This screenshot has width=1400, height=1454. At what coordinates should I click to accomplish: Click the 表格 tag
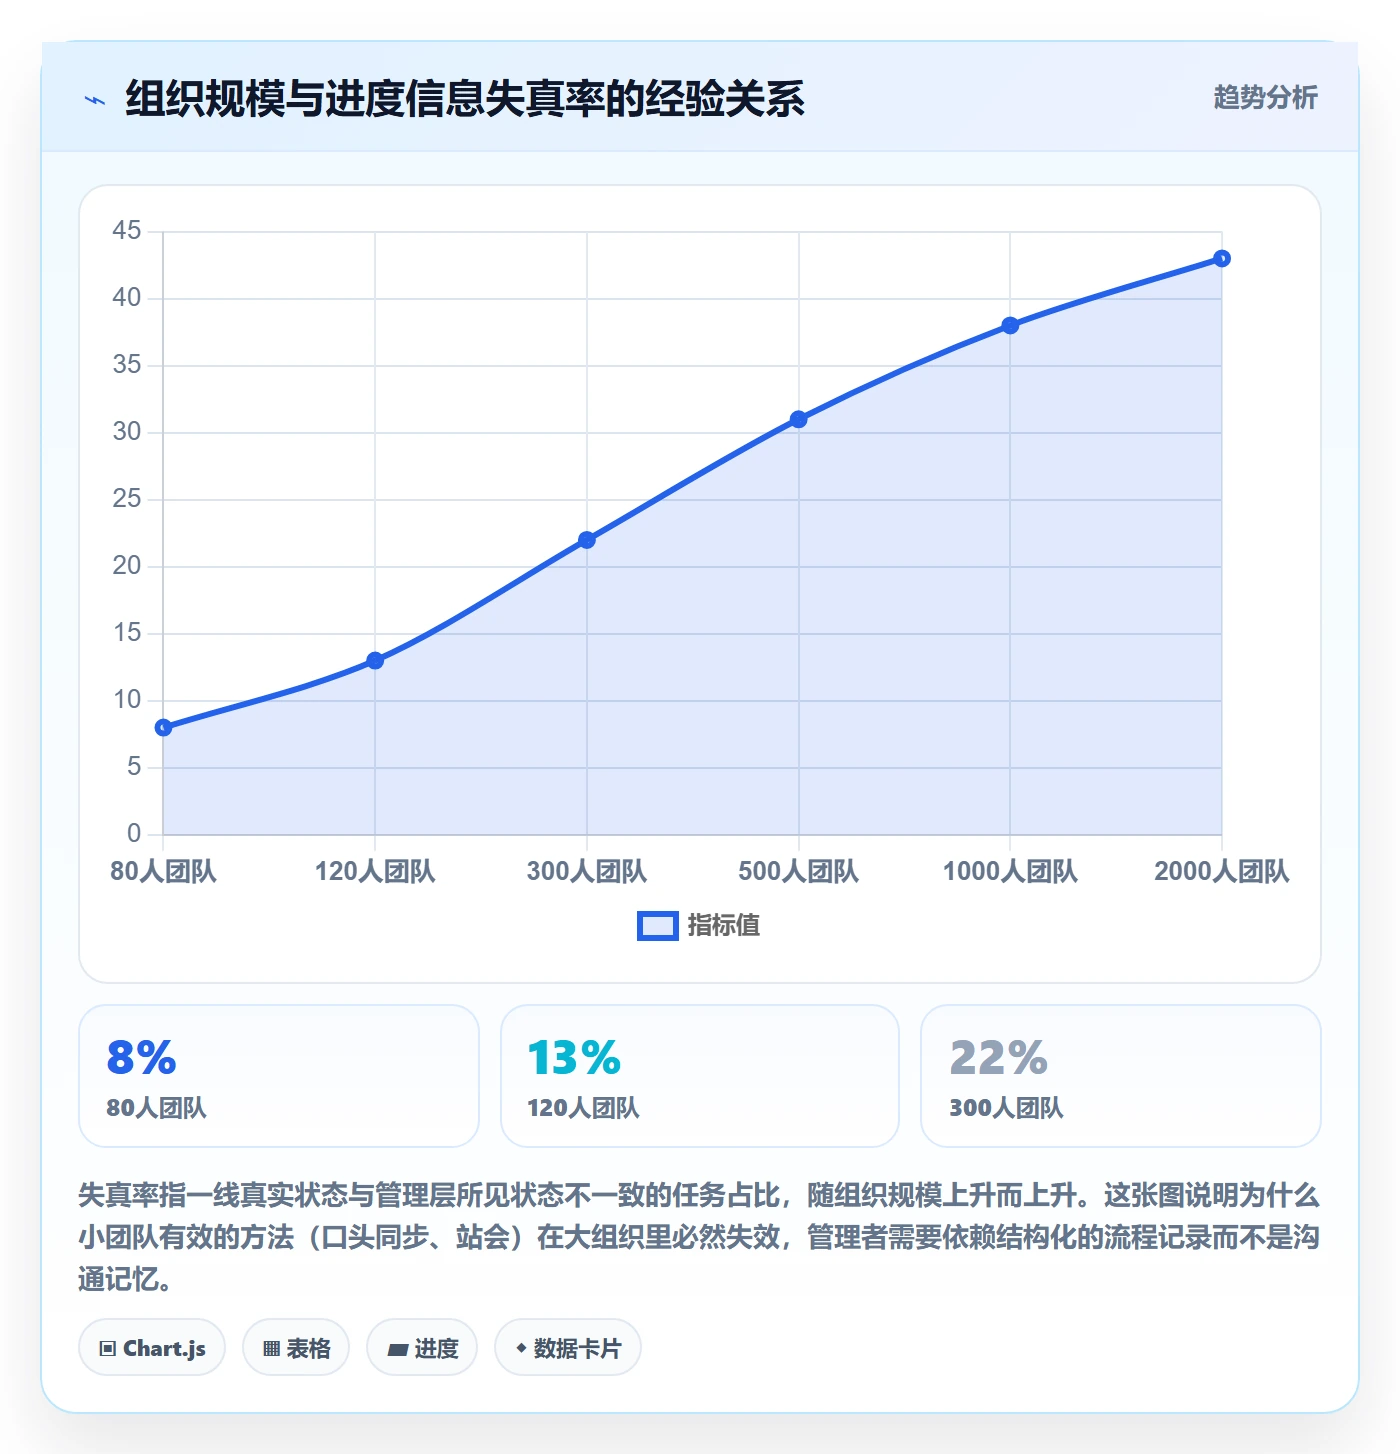[296, 1348]
